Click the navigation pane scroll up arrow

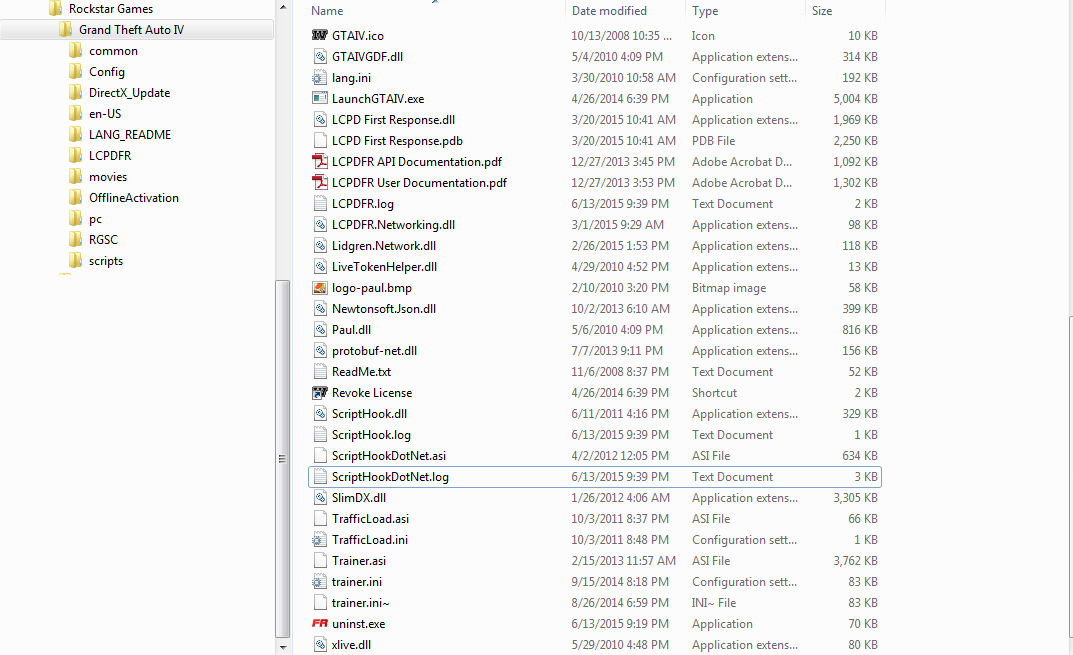pyautogui.click(x=283, y=7)
